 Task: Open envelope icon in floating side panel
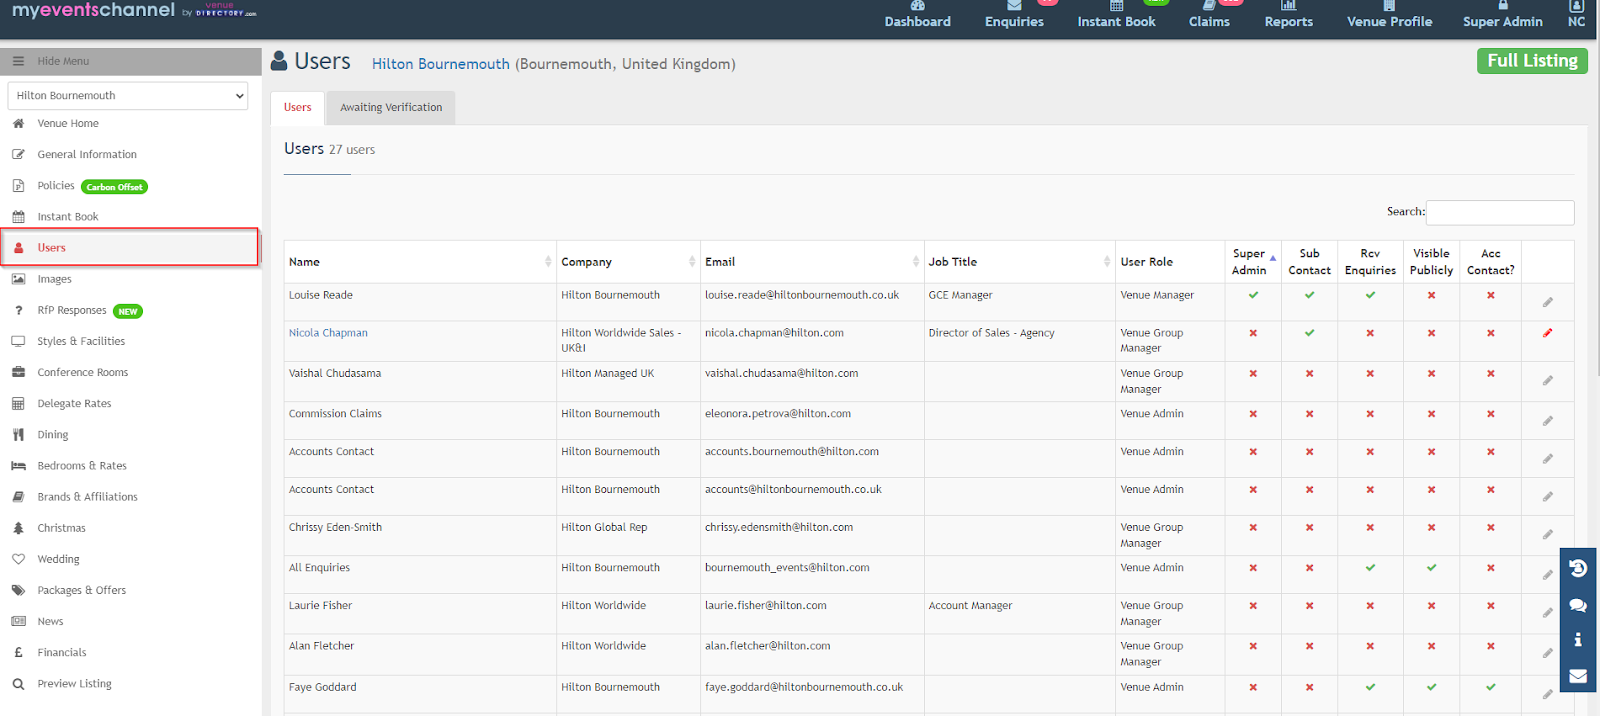coord(1578,676)
